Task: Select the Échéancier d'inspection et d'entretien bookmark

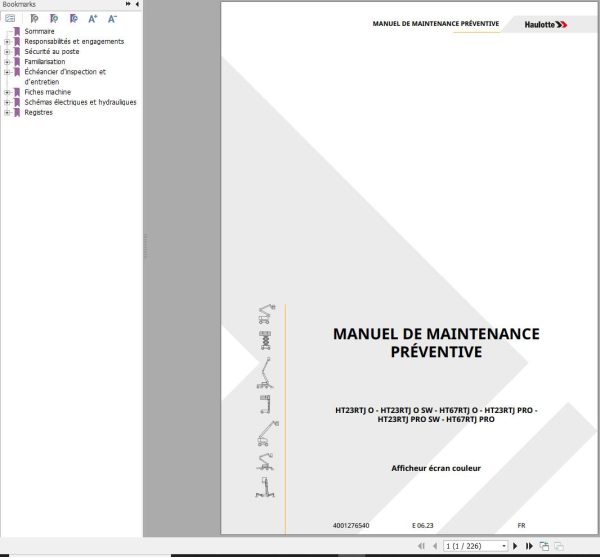Action: 65,77
